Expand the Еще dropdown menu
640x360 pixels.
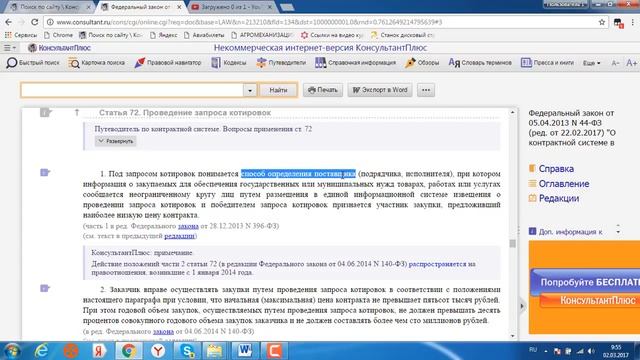591,63
